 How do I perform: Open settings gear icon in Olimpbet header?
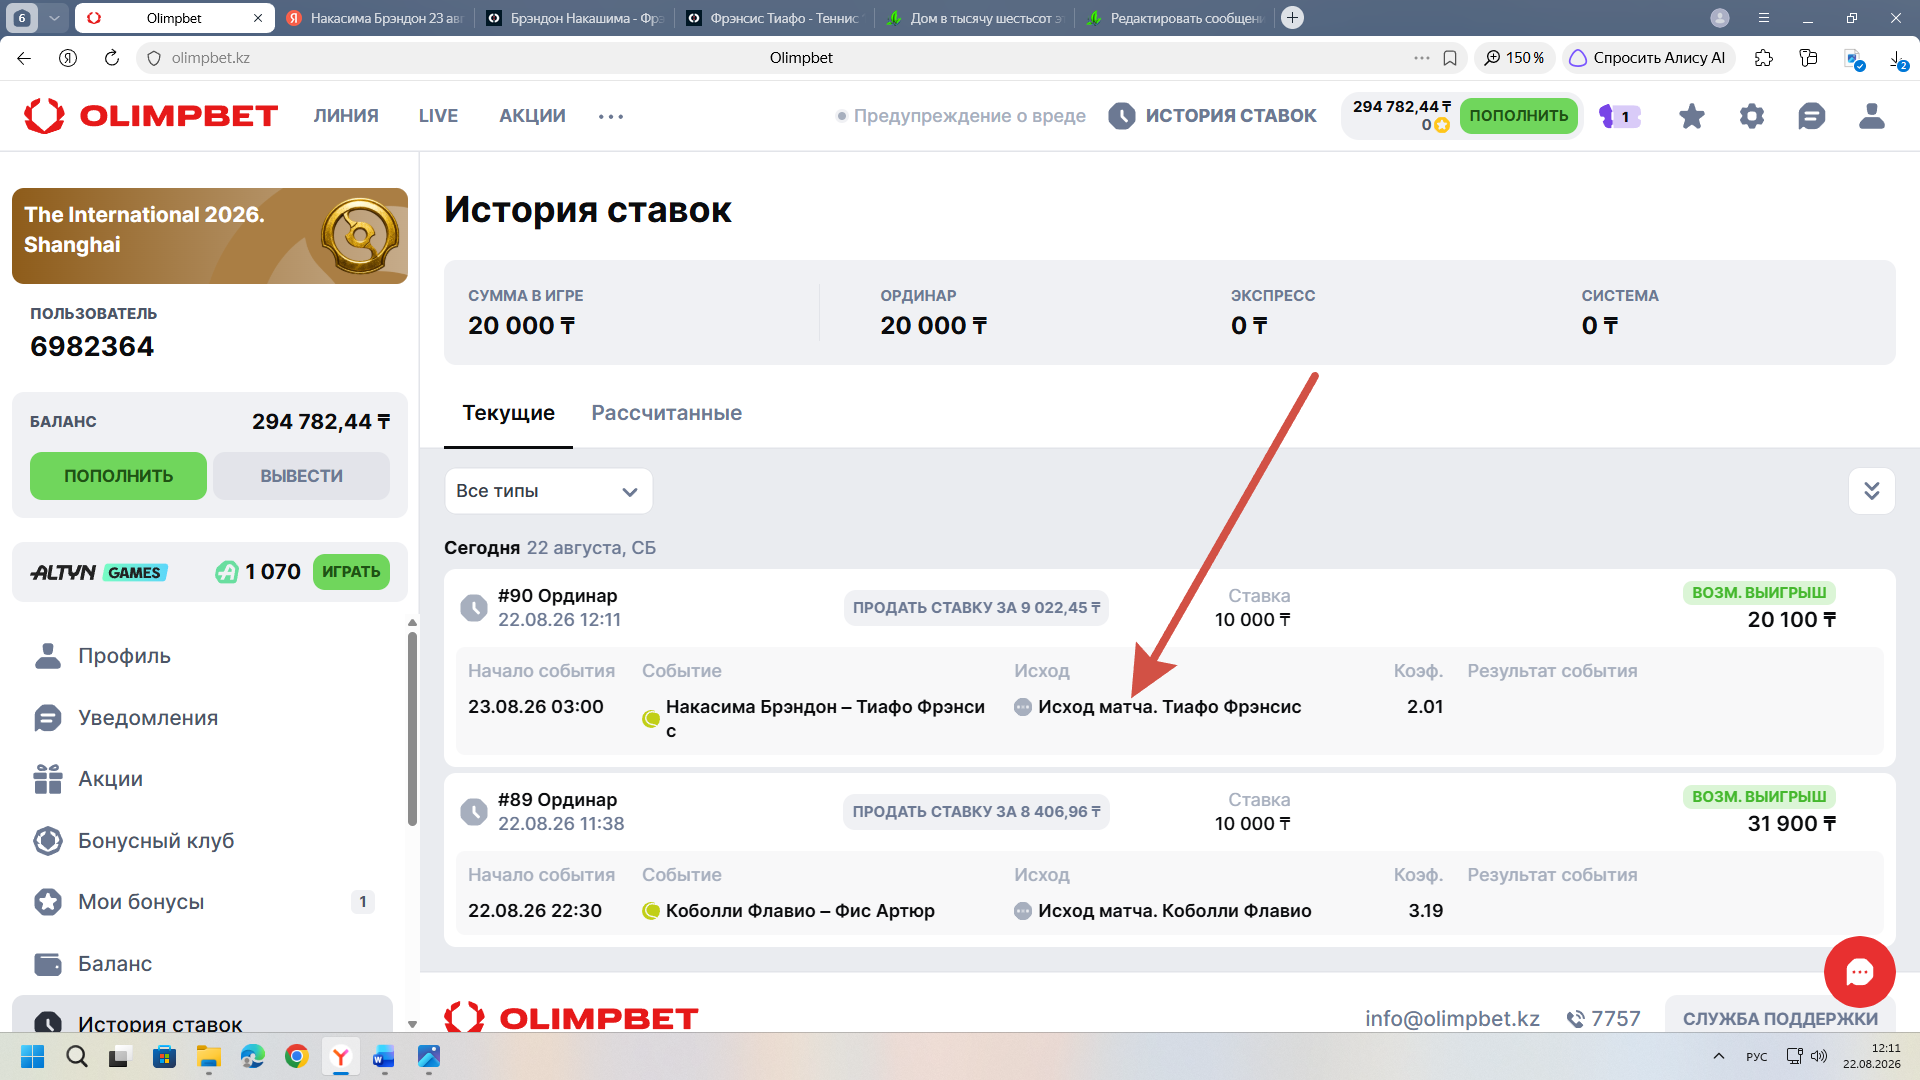click(1752, 116)
